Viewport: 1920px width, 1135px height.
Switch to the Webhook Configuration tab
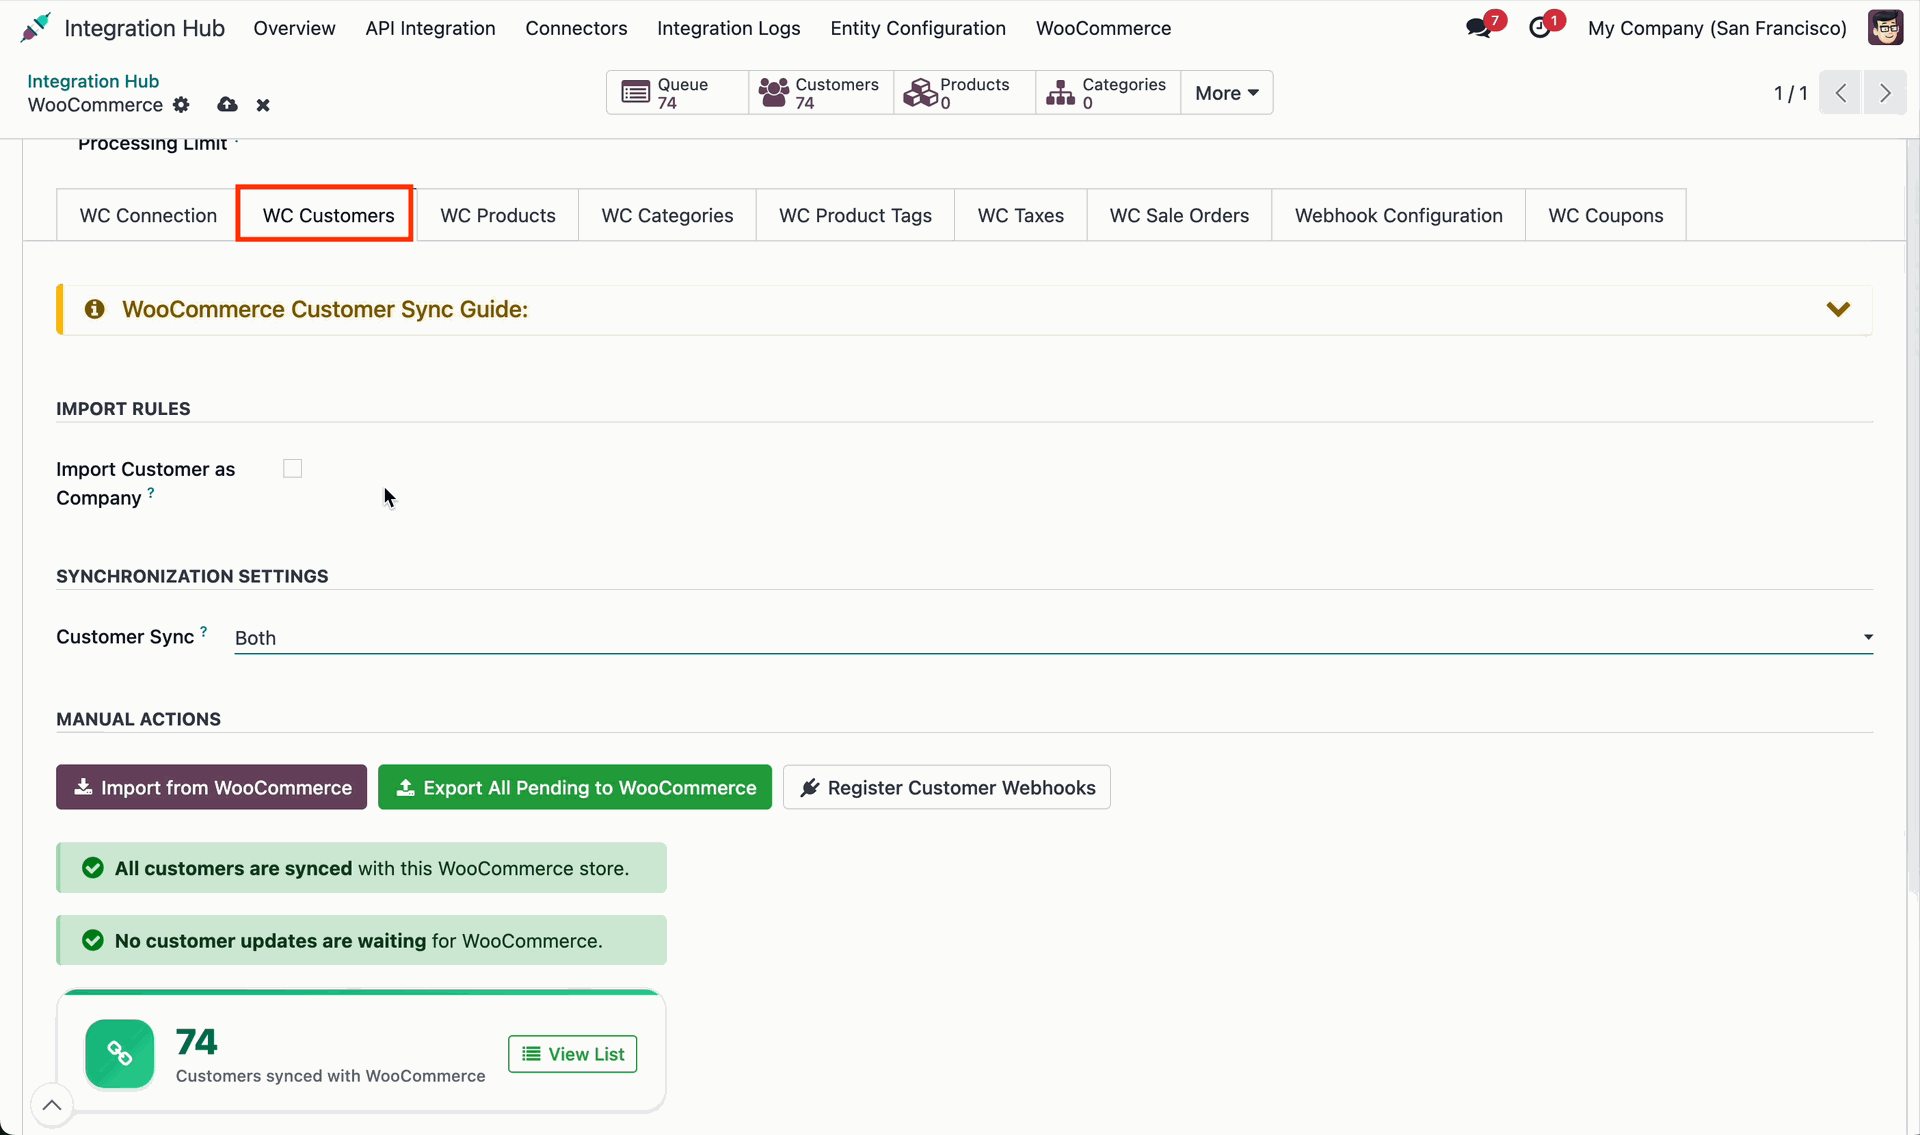[x=1398, y=215]
